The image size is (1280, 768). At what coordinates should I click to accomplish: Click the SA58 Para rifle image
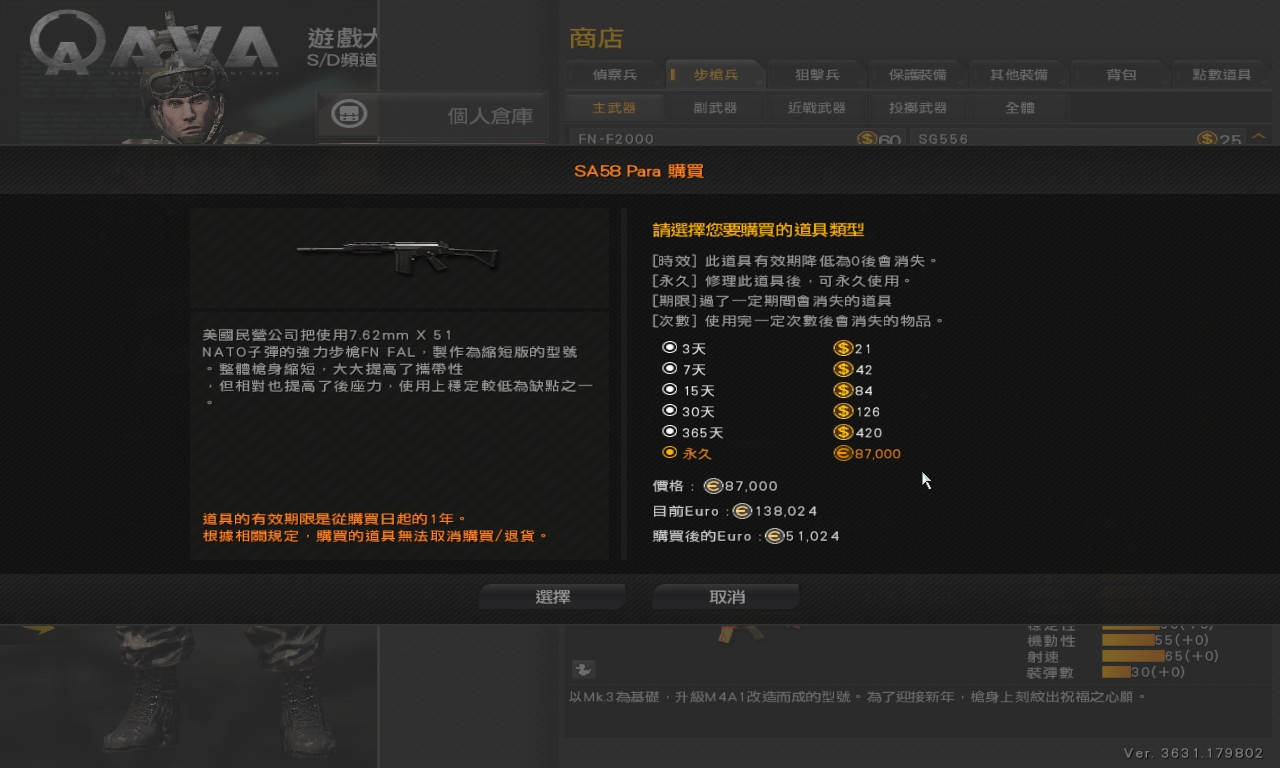pos(398,255)
